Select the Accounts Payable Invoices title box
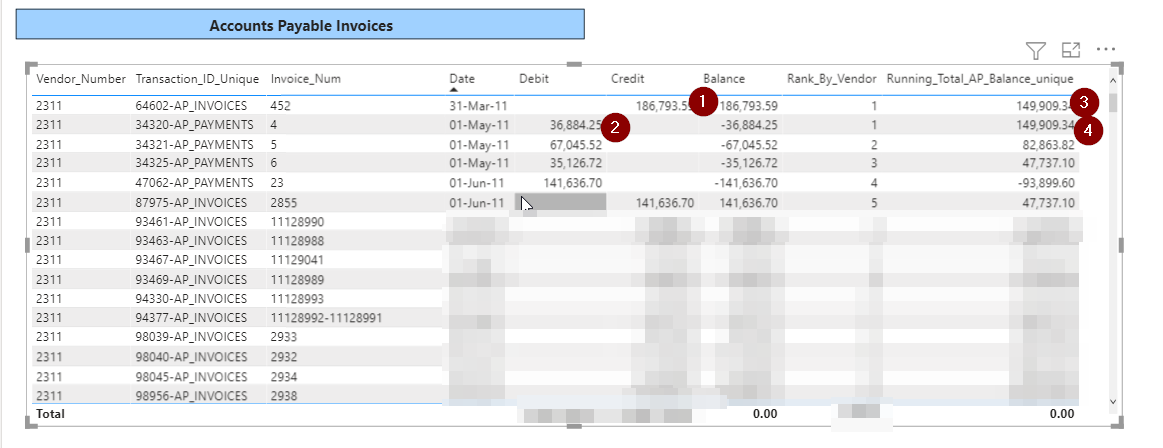 (x=300, y=26)
